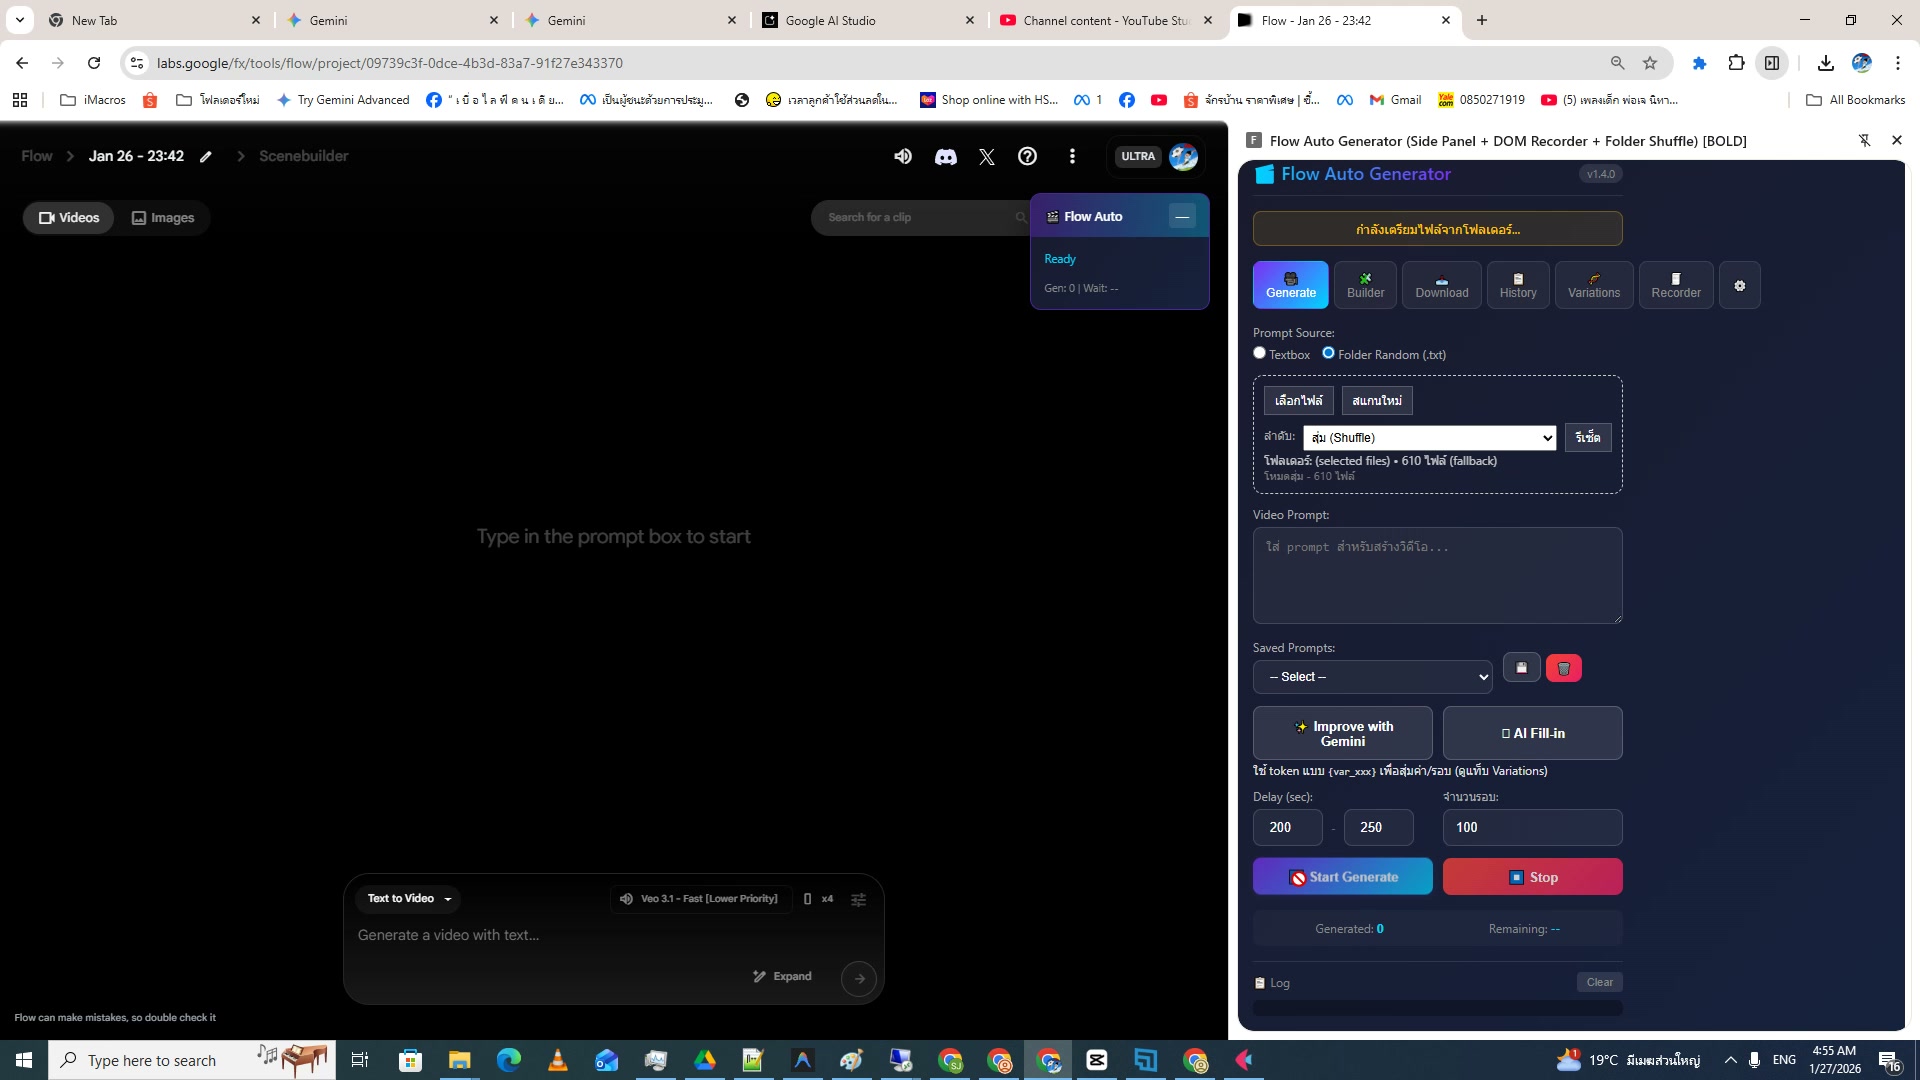Expand the Text to Video mode dropdown
Image resolution: width=1920 pixels, height=1080 pixels.
408,898
